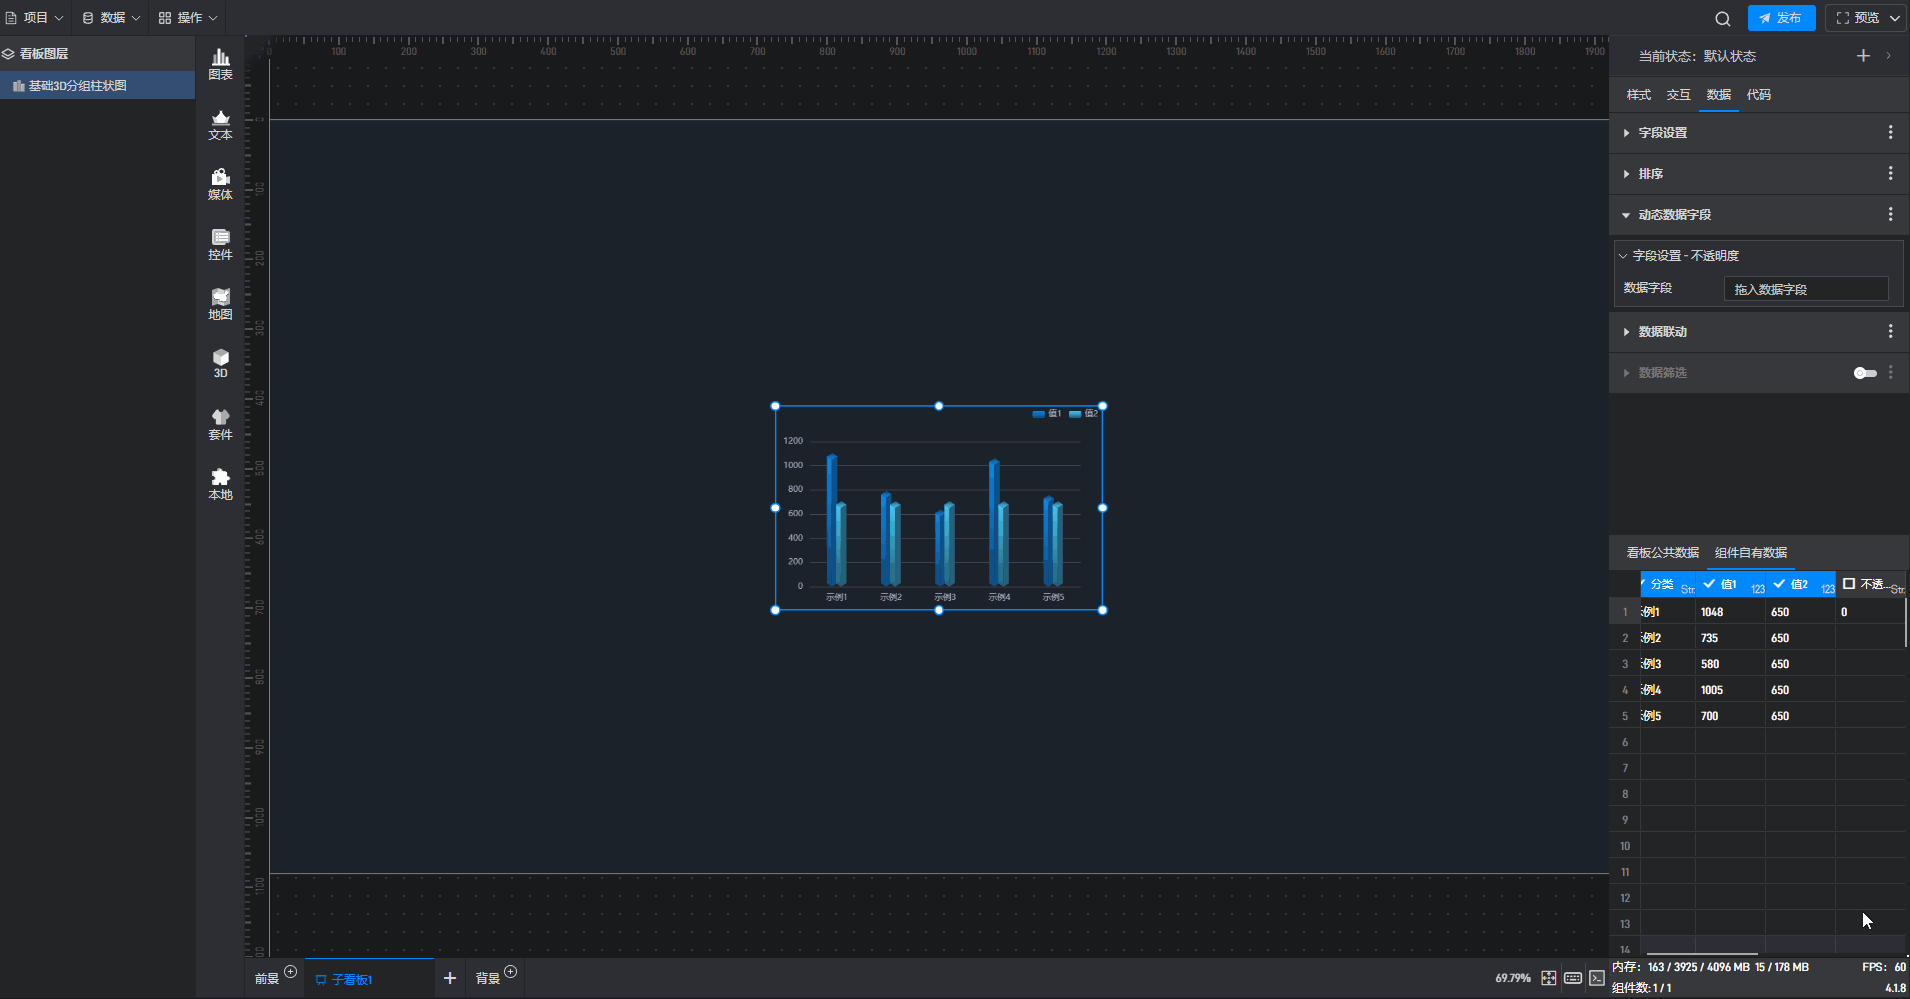
Task: Switch to the 样式 tab
Action: [1638, 95]
